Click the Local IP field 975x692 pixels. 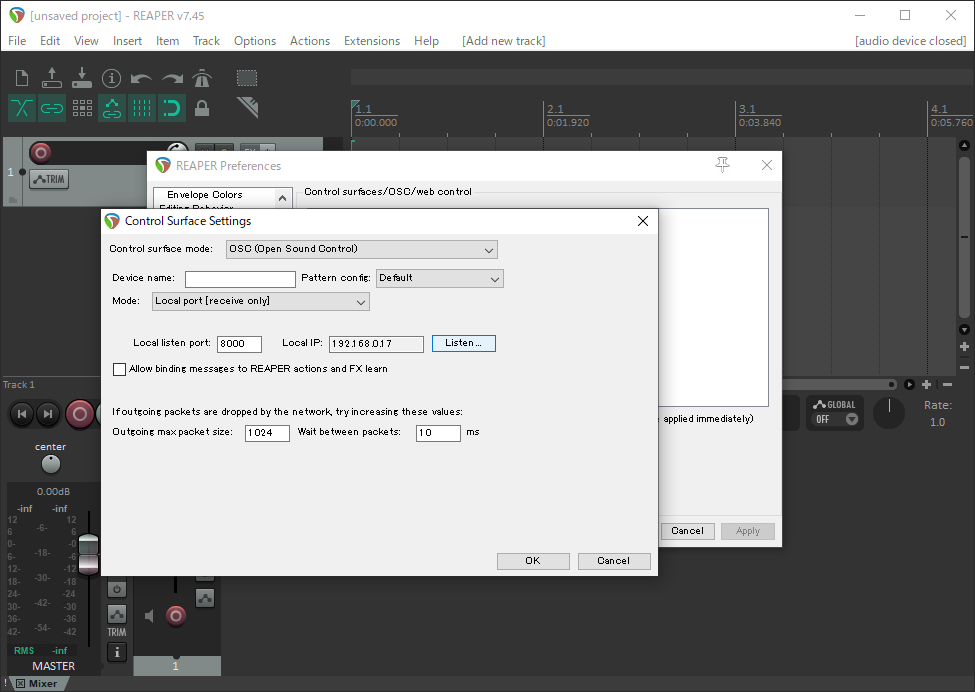[x=376, y=344]
